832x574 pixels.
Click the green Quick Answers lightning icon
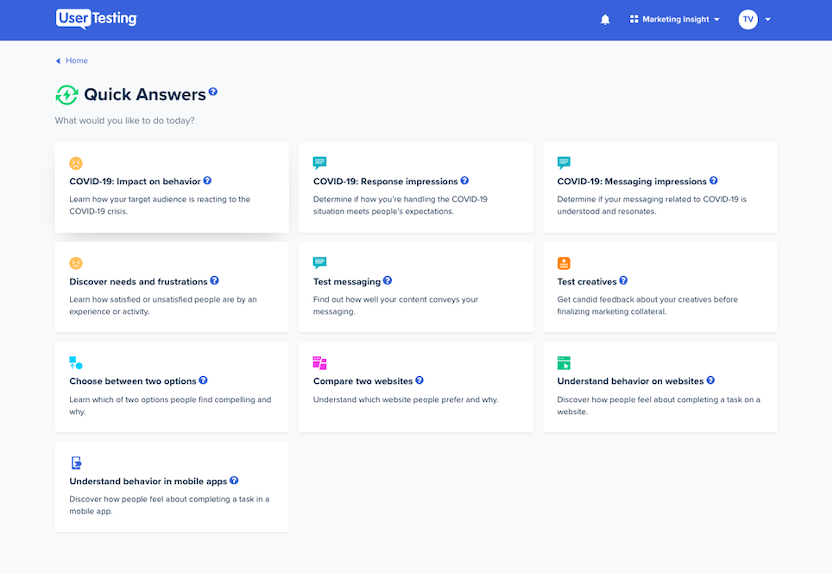tap(67, 95)
